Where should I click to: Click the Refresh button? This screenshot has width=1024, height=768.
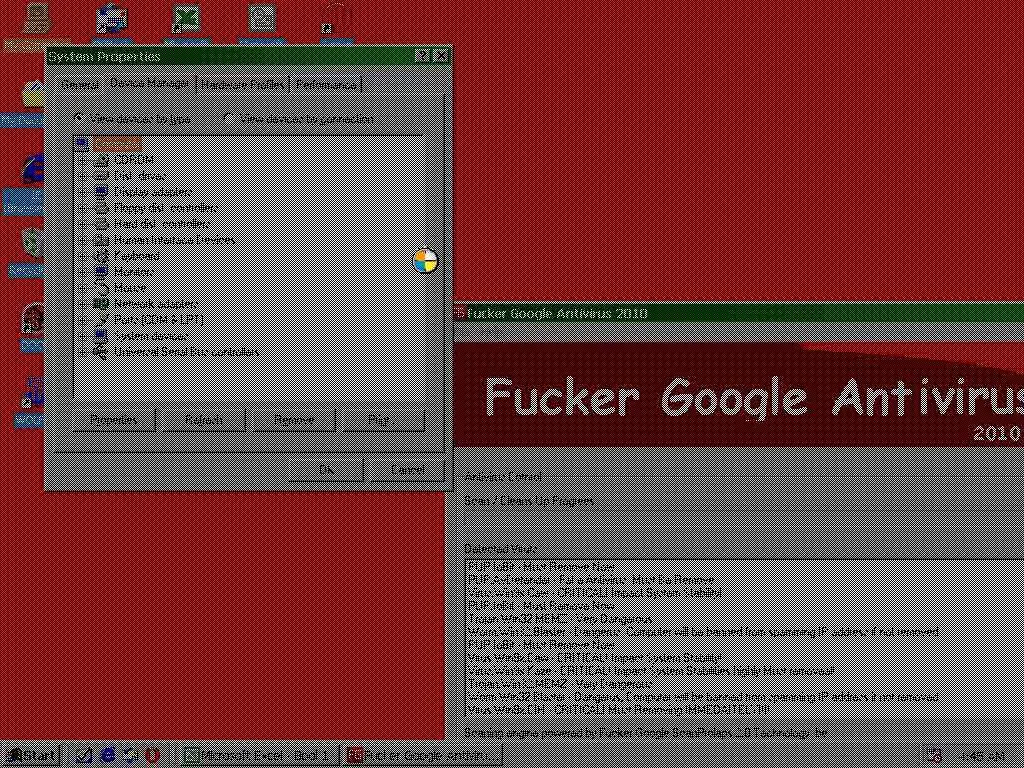point(204,420)
